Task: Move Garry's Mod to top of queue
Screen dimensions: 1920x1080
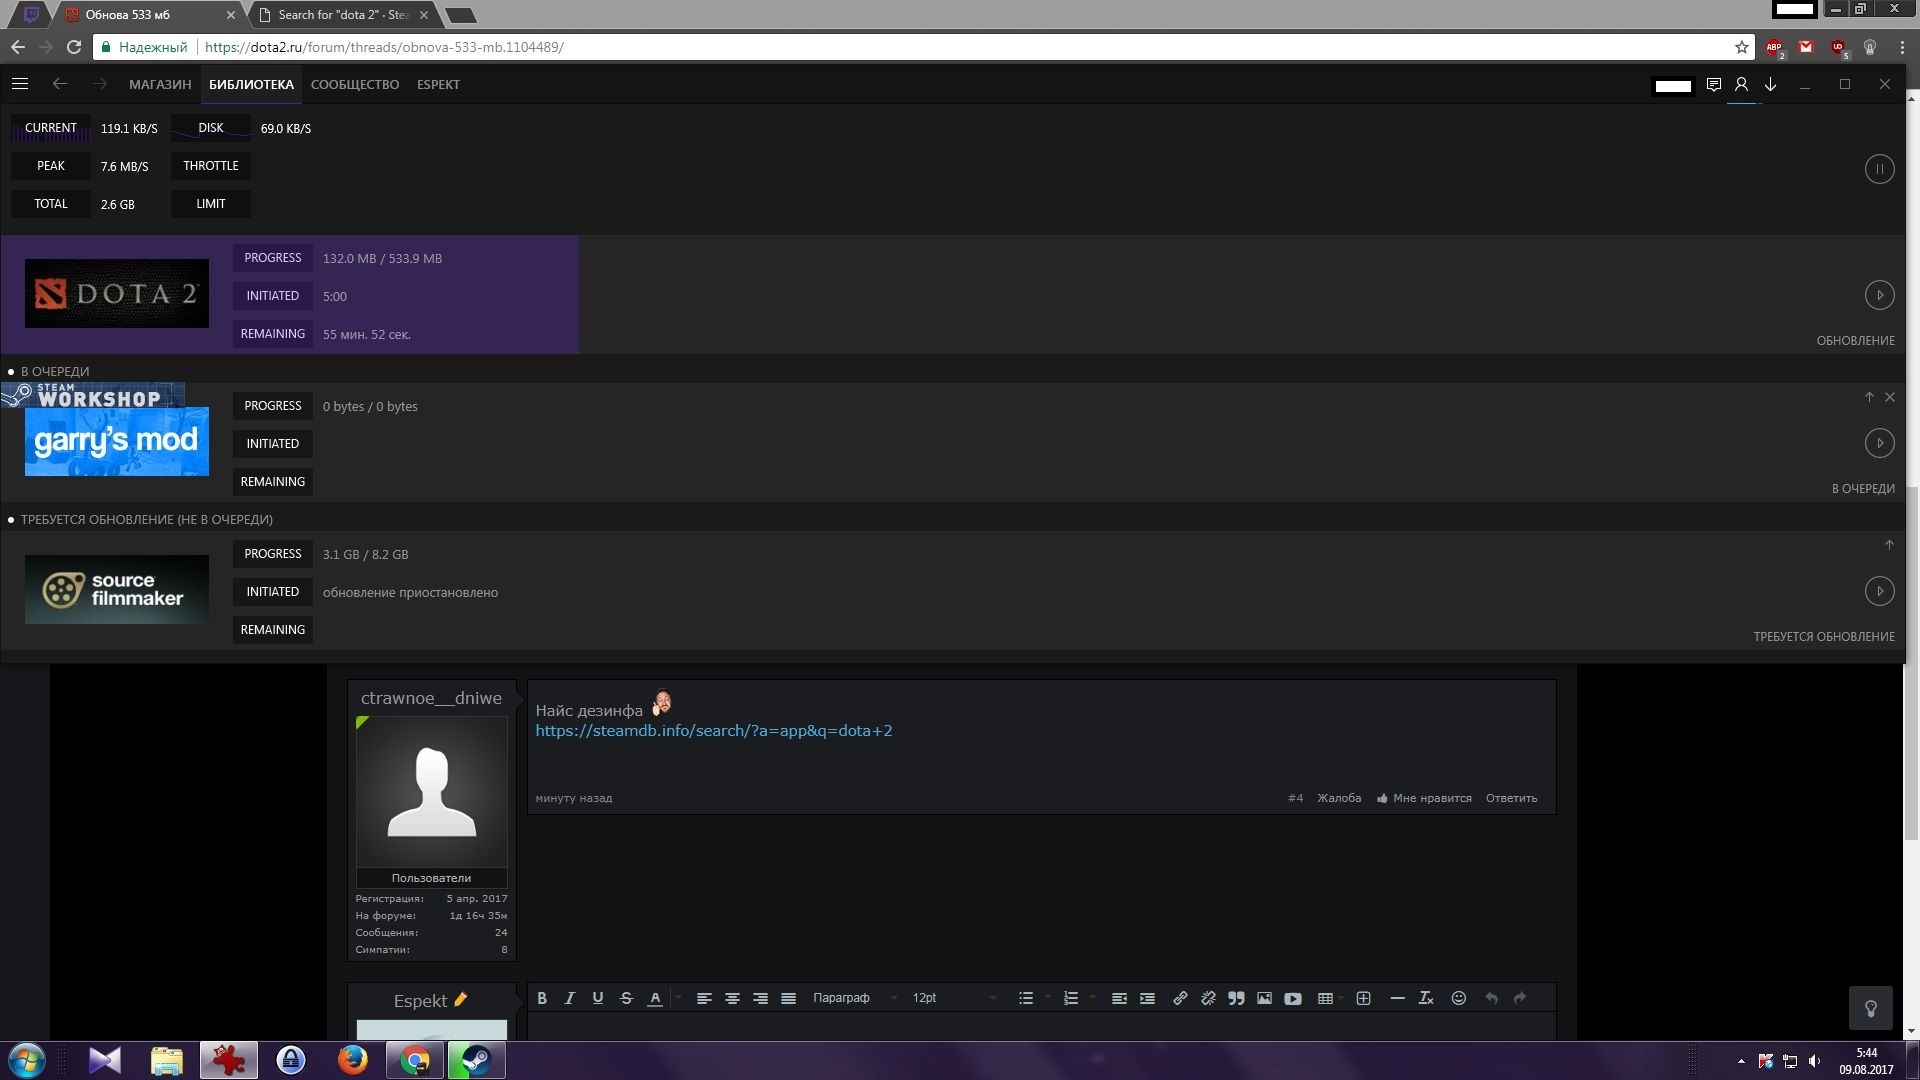Action: [1869, 397]
